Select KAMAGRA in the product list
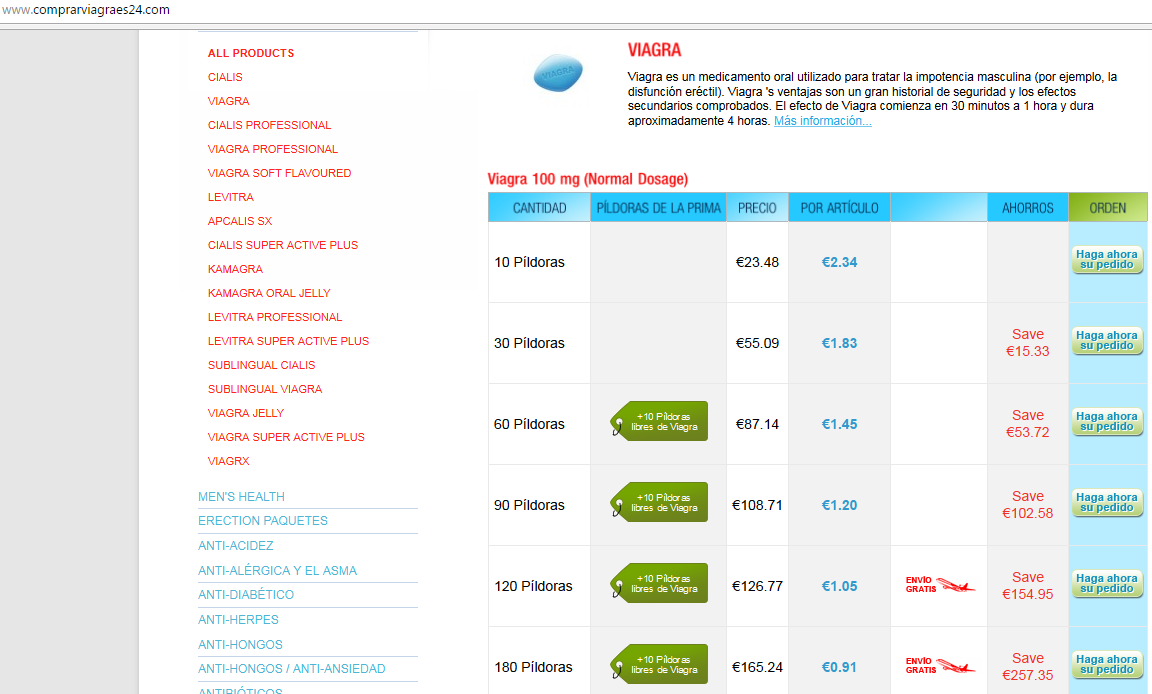 coord(235,269)
